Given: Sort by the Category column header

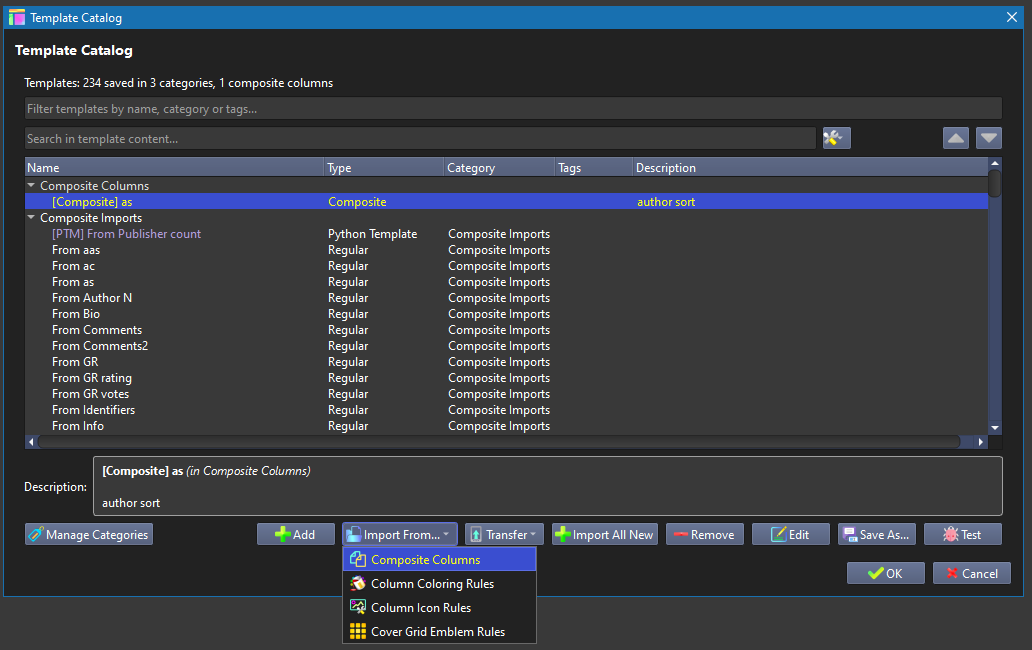Looking at the screenshot, I should click(x=499, y=167).
